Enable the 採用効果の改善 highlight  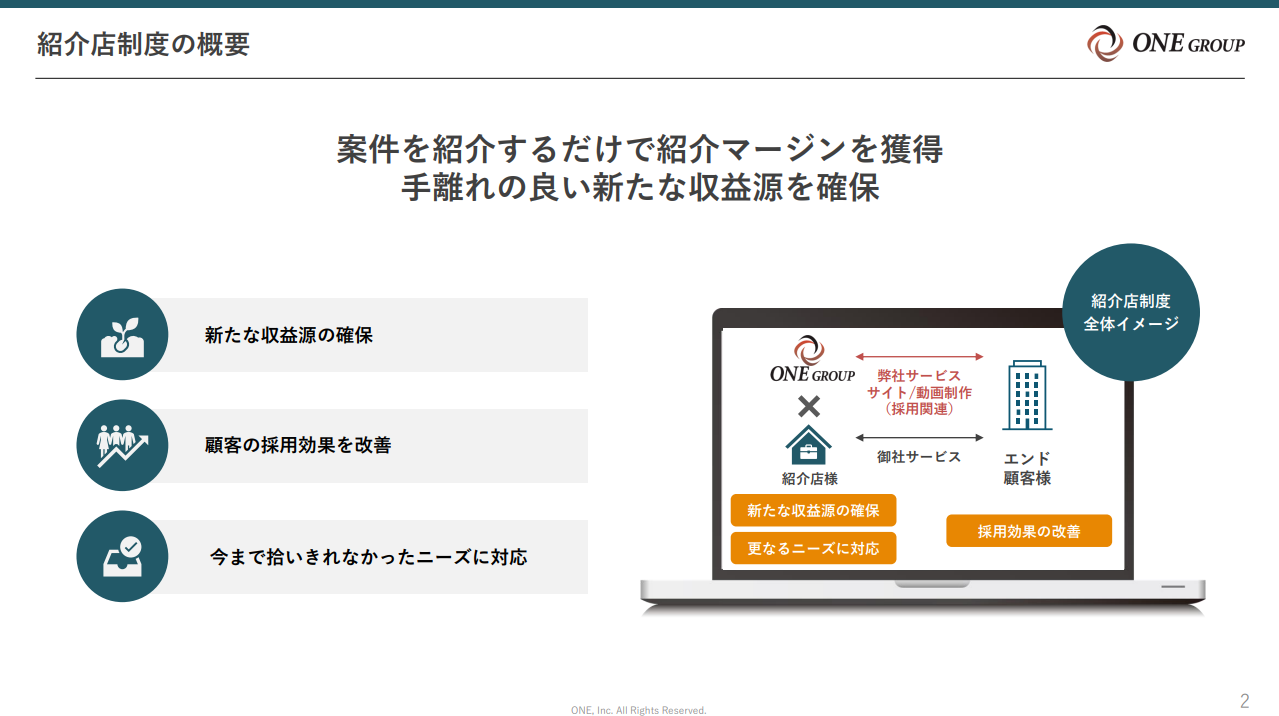point(1027,531)
